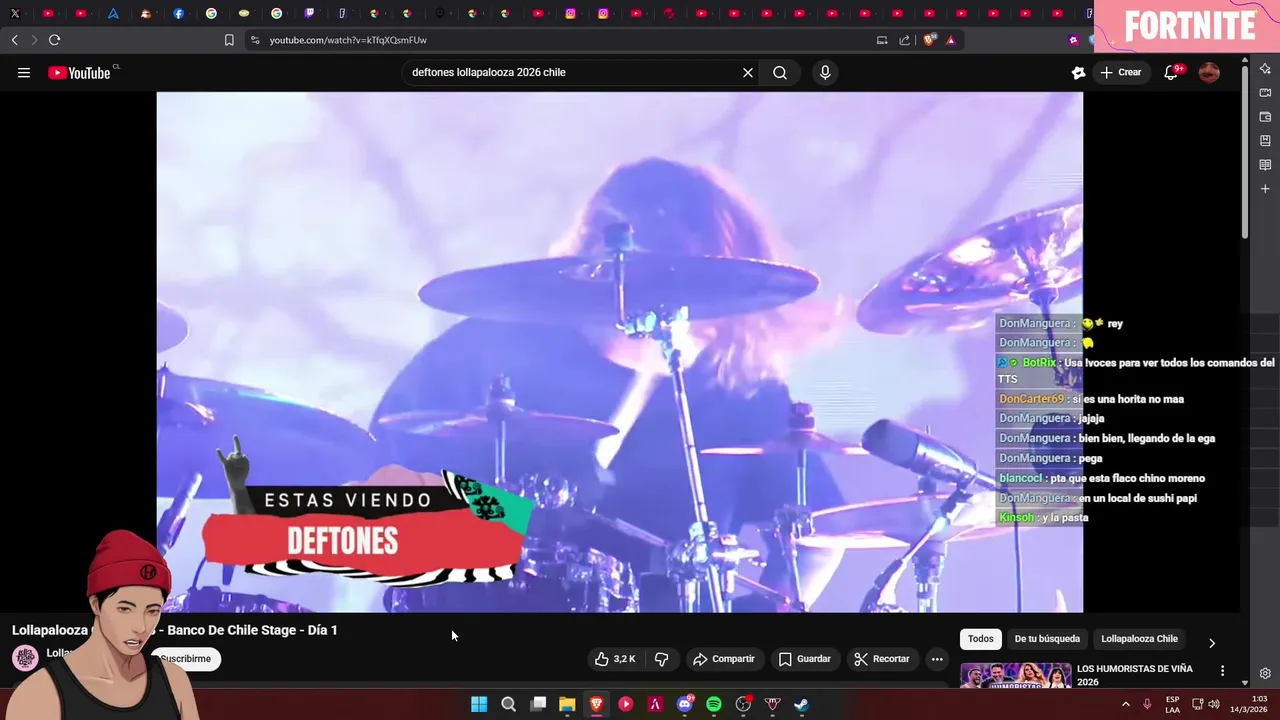Open the Brave sidebar wallet icon
The image size is (1280, 720).
tap(1265, 117)
